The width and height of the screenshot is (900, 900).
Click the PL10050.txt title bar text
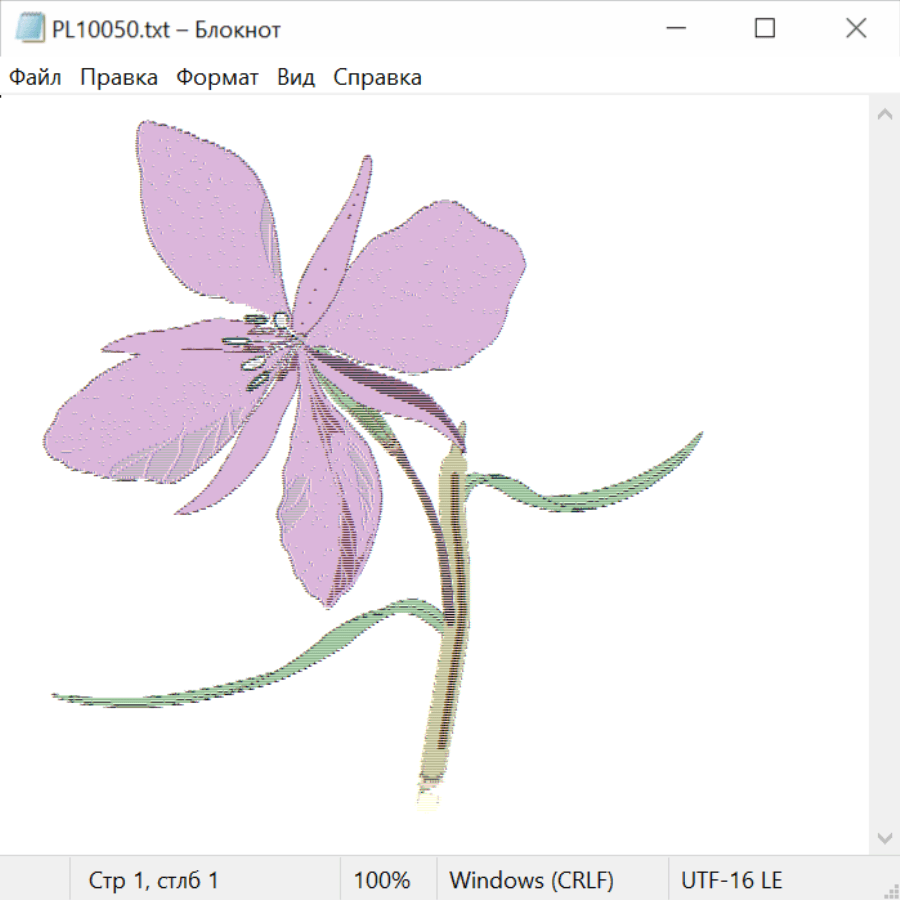pos(166,30)
